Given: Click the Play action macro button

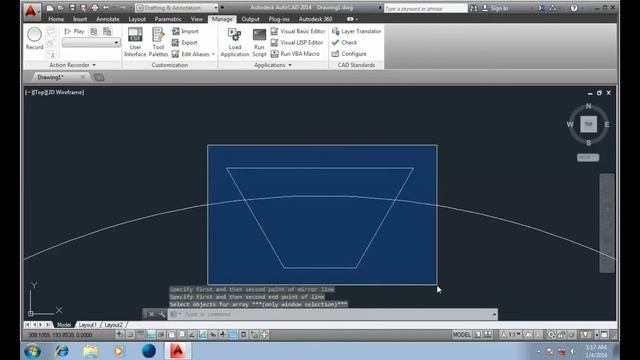Looking at the screenshot, I should pyautogui.click(x=74, y=31).
